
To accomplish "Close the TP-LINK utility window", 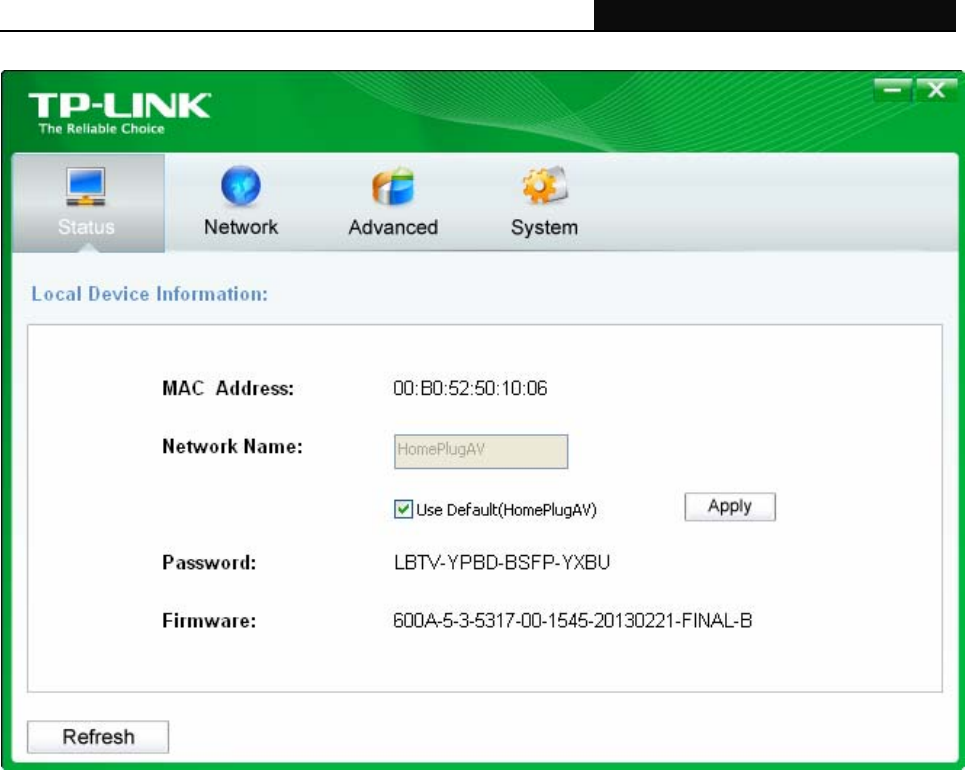I will [936, 90].
